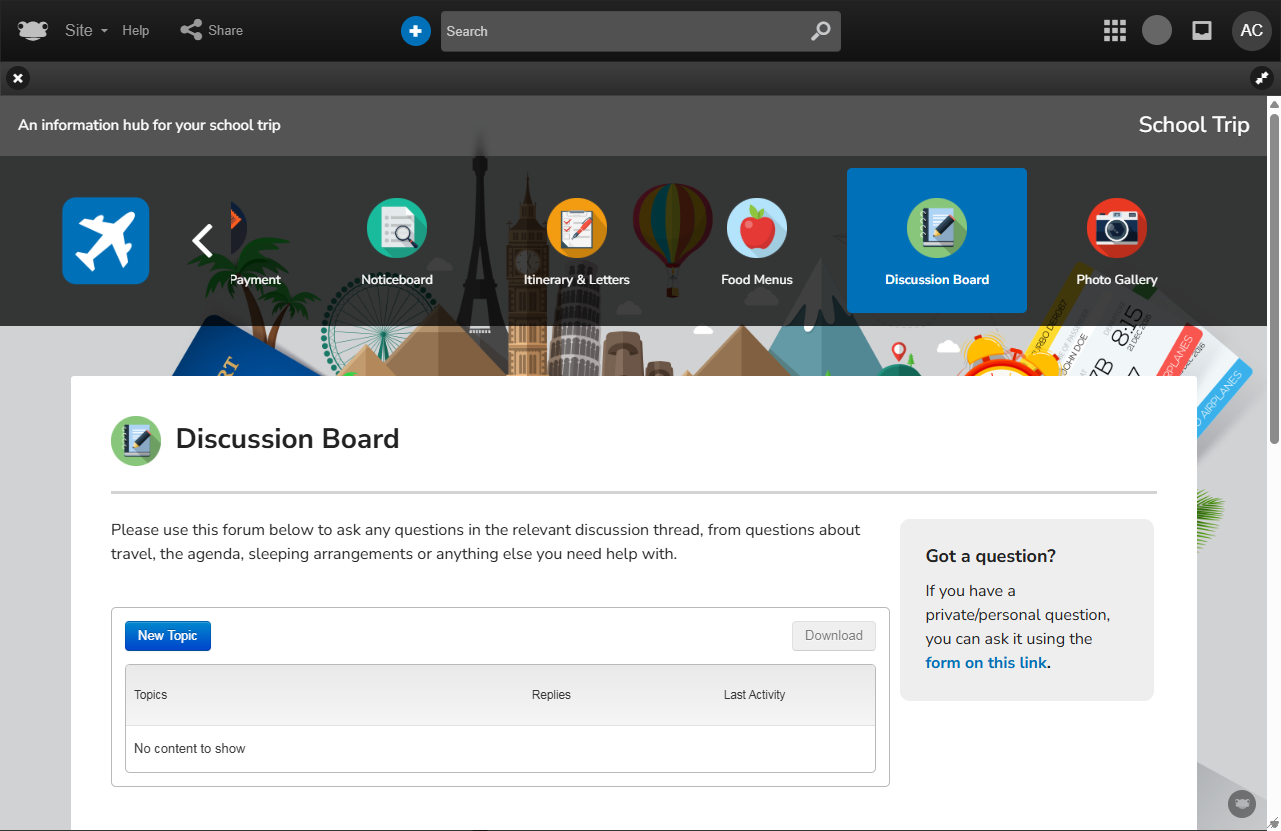Viewport: 1281px width, 831px height.
Task: Close the site bar with X icon
Action: click(x=18, y=78)
